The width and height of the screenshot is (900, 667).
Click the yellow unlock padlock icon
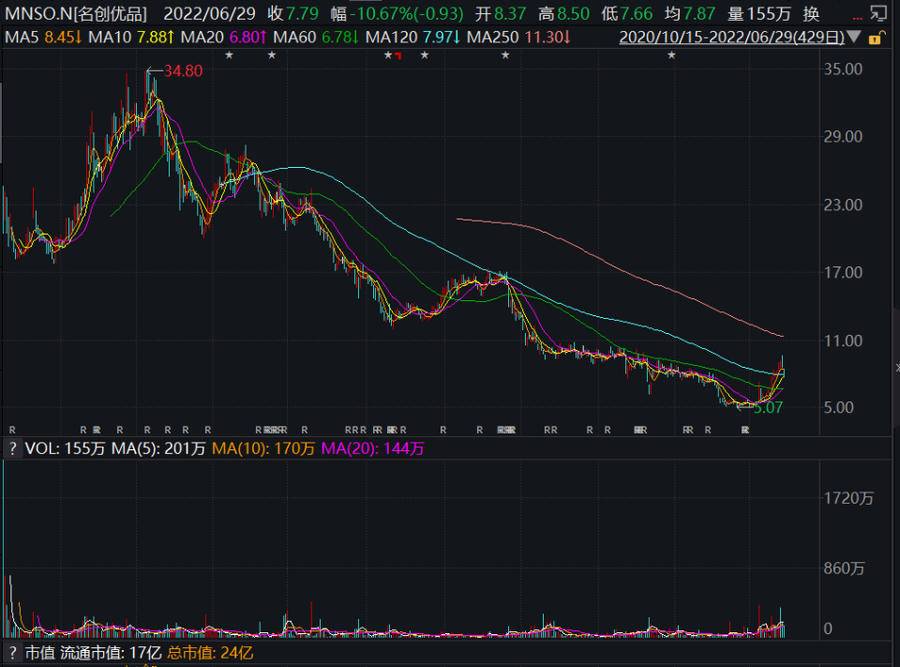point(875,37)
